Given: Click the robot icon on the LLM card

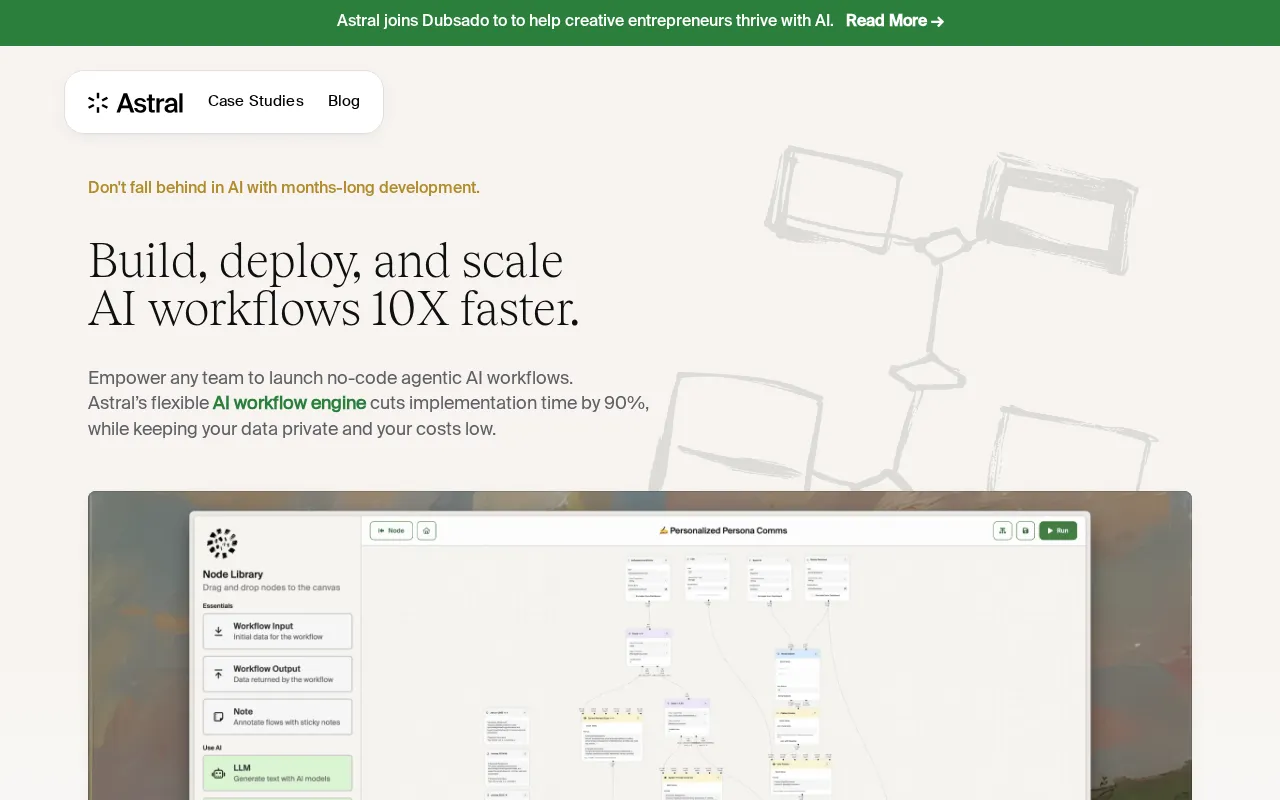Looking at the screenshot, I should point(218,773).
